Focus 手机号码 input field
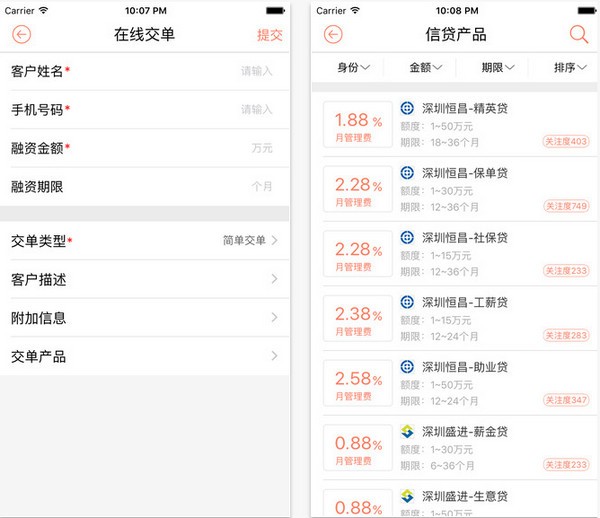Screen dimensions: 600x518 145,110
